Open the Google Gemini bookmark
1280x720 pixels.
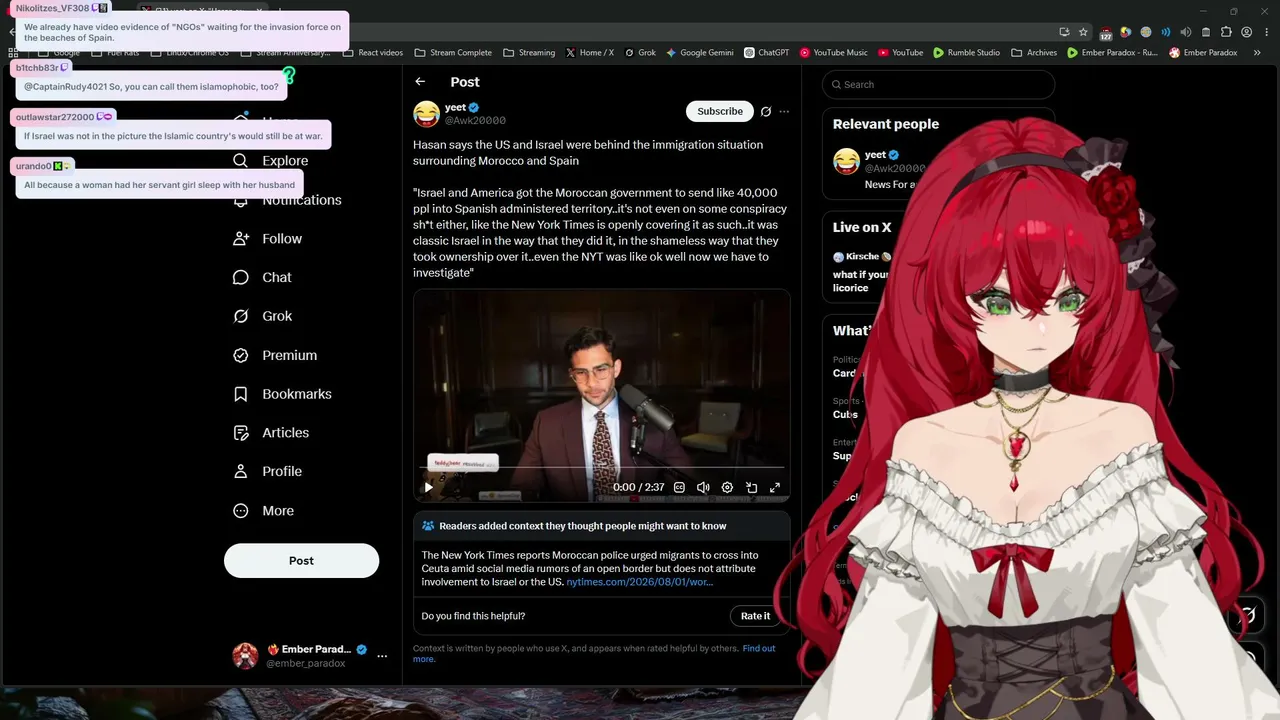click(700, 53)
